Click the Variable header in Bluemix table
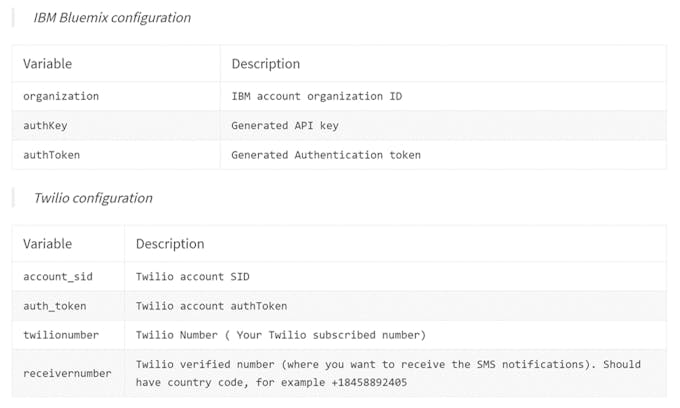 48,64
